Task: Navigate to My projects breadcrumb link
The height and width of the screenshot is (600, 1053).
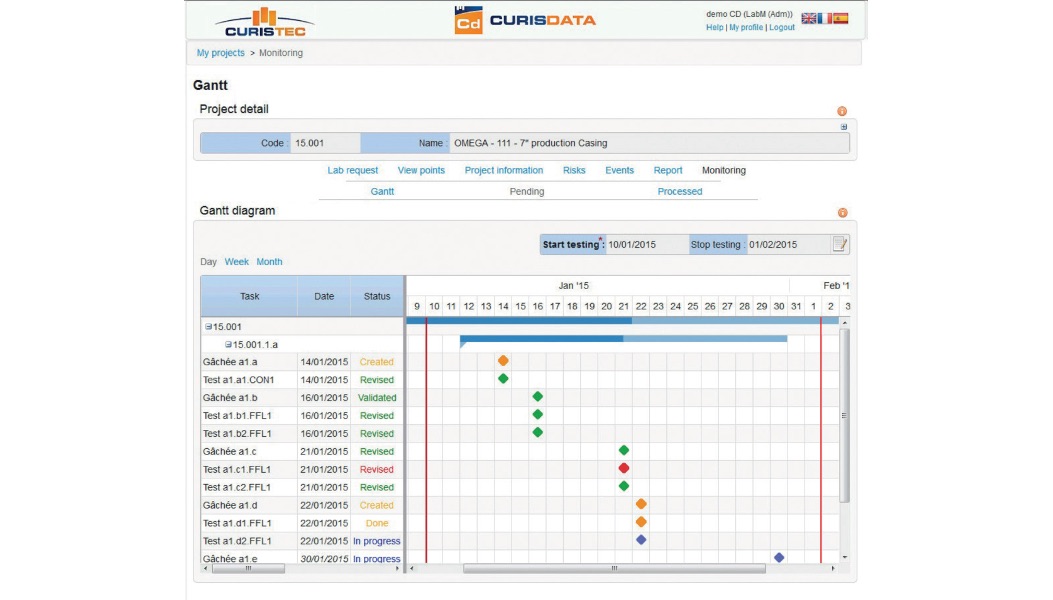Action: (x=220, y=53)
